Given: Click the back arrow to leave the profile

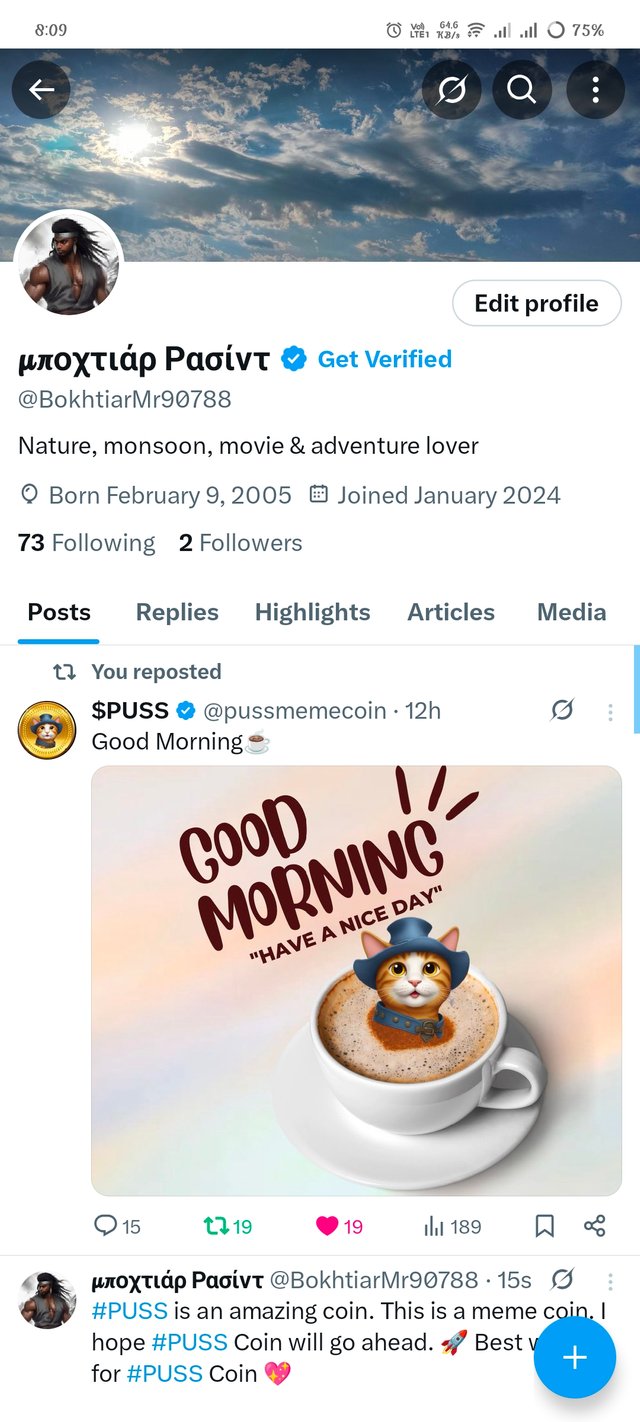Looking at the screenshot, I should coord(40,89).
